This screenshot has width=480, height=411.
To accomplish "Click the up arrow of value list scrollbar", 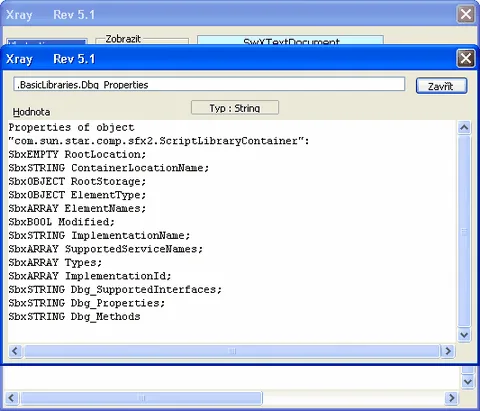I will click(464, 128).
